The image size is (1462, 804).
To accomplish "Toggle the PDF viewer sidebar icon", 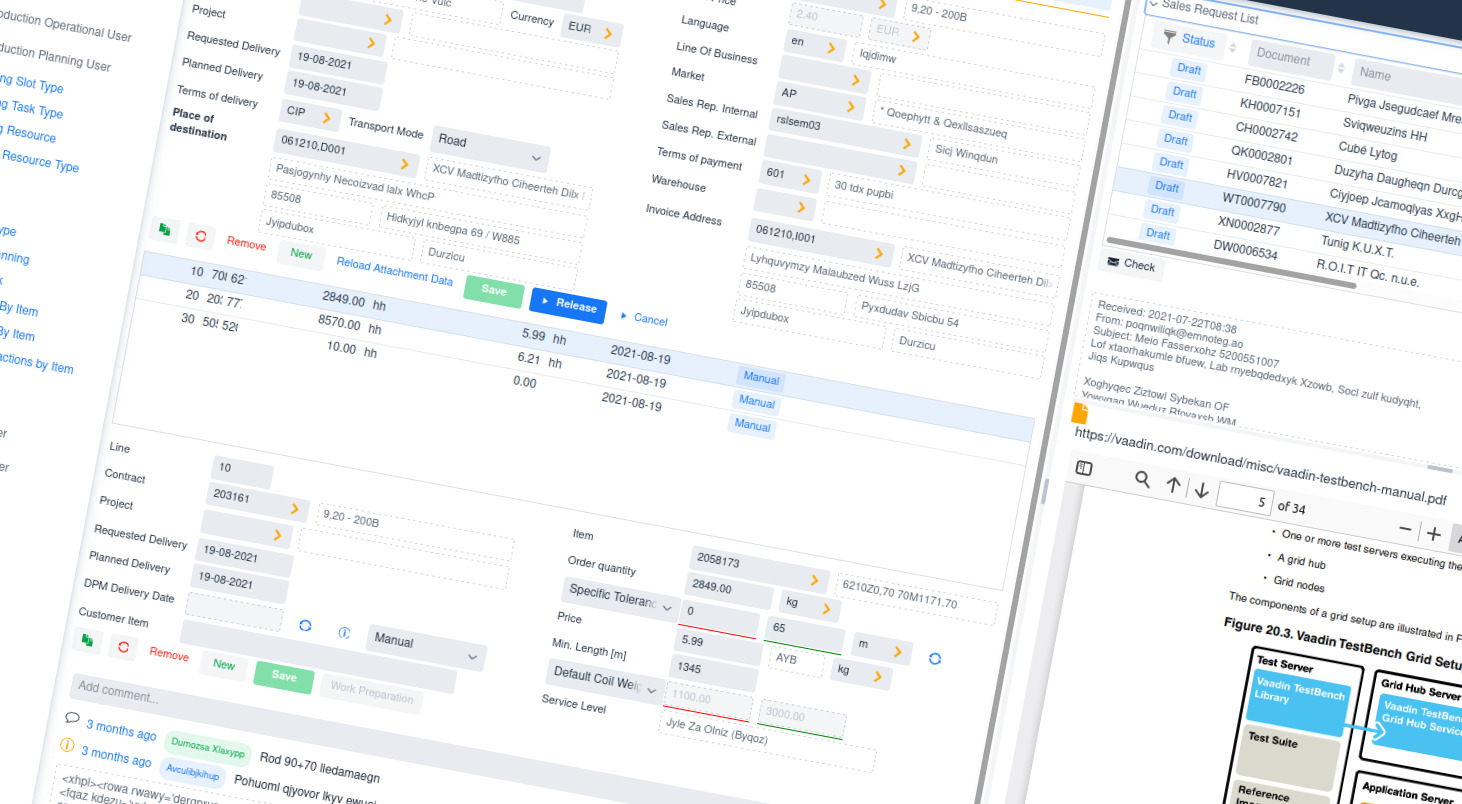I will coord(1084,468).
